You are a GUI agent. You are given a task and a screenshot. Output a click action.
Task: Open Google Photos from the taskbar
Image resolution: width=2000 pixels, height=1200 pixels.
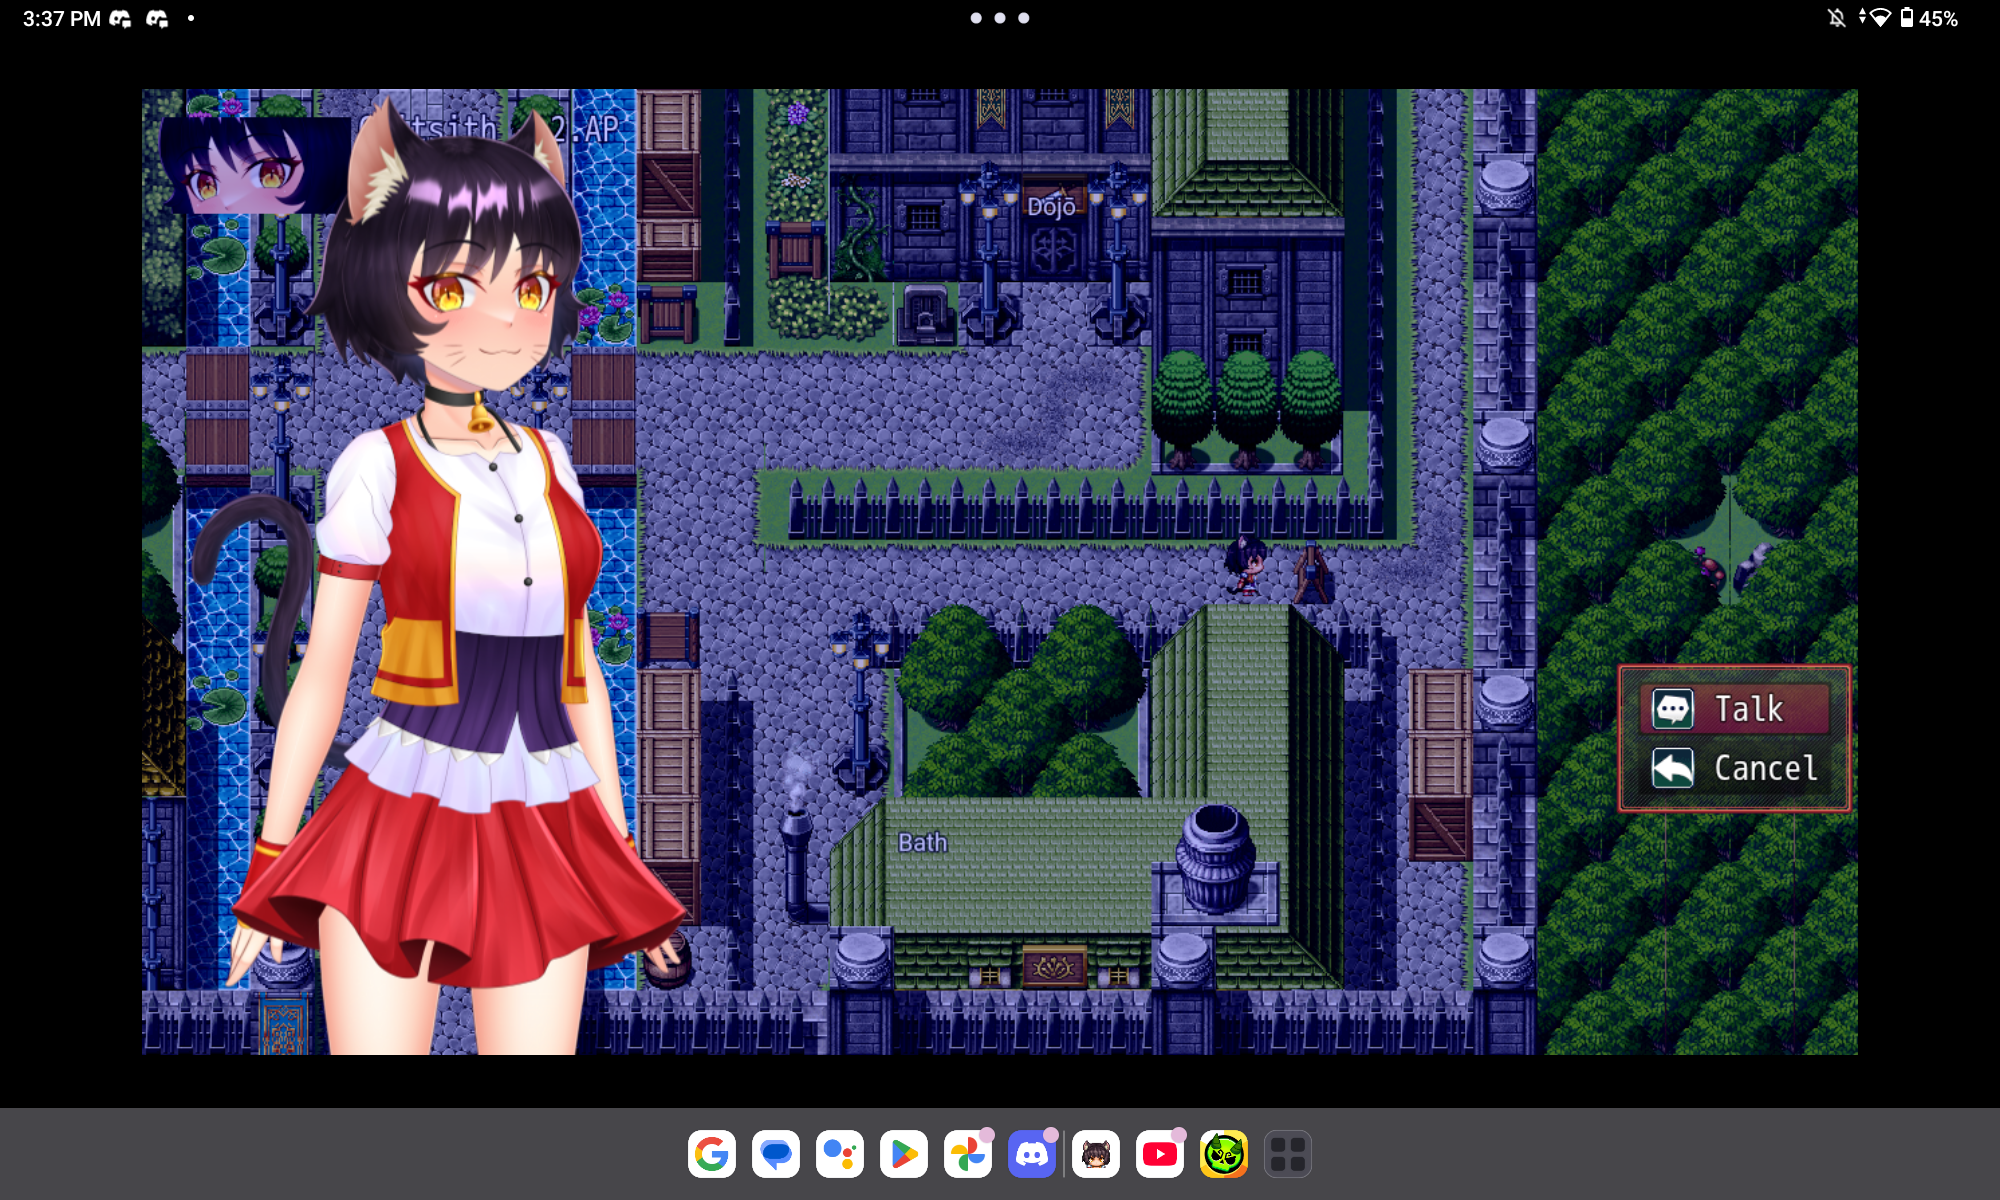[968, 1154]
